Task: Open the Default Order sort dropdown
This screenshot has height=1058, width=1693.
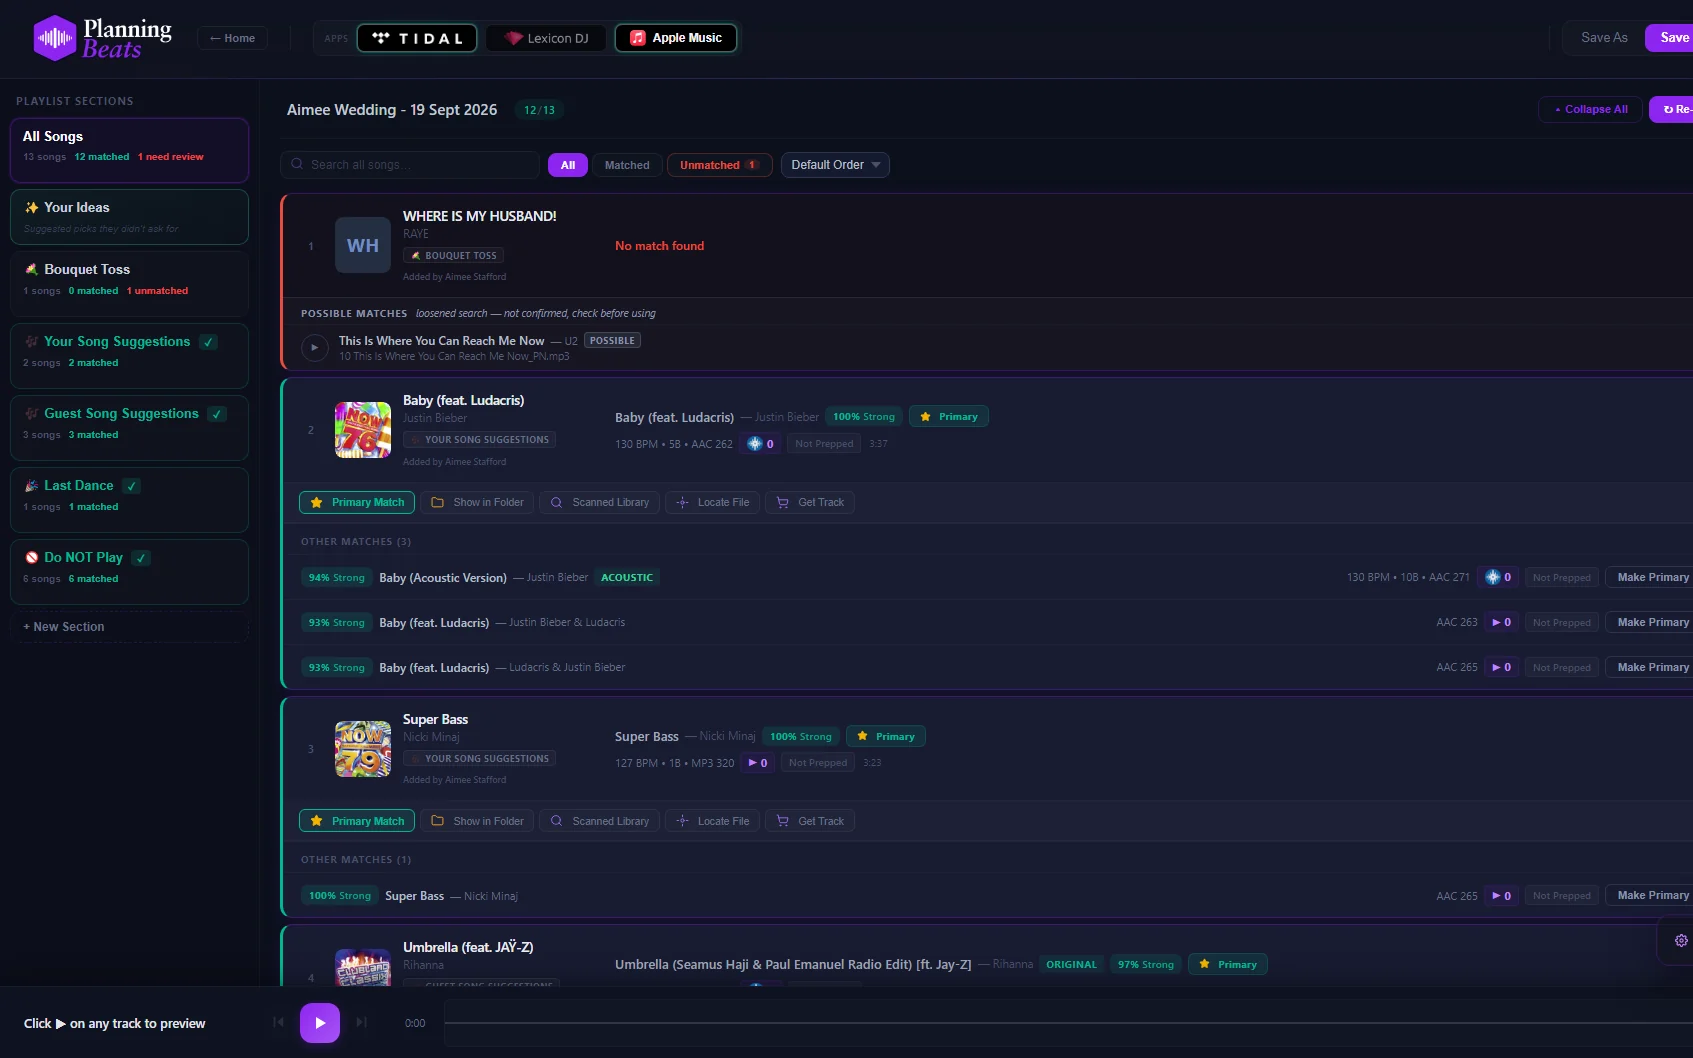Action: [x=835, y=165]
